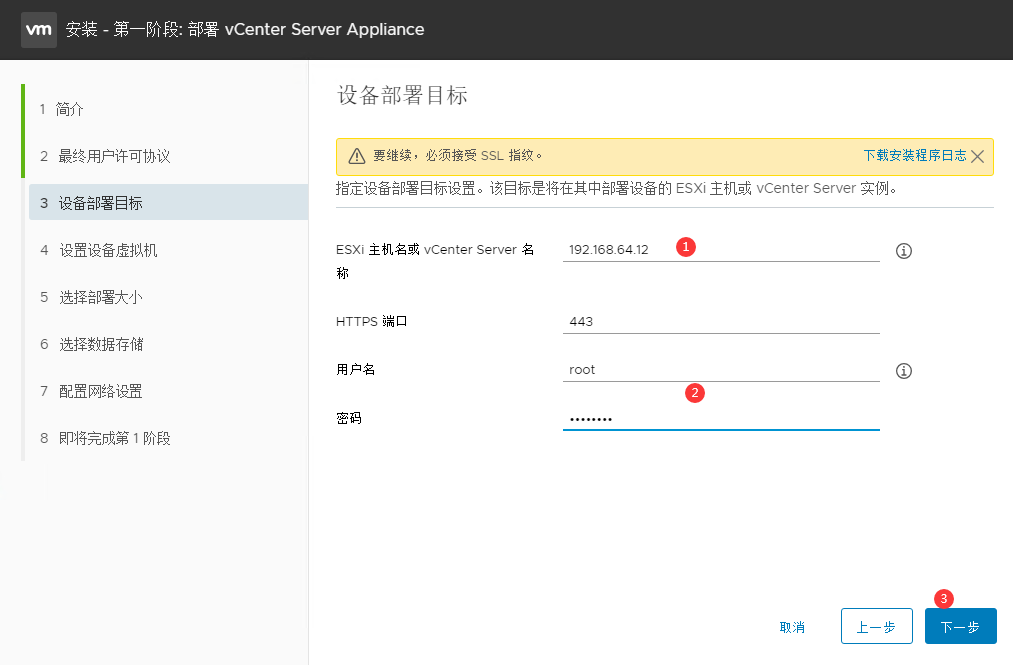Select step 7 配置网络设置
This screenshot has height=665, width=1013.
[100, 391]
